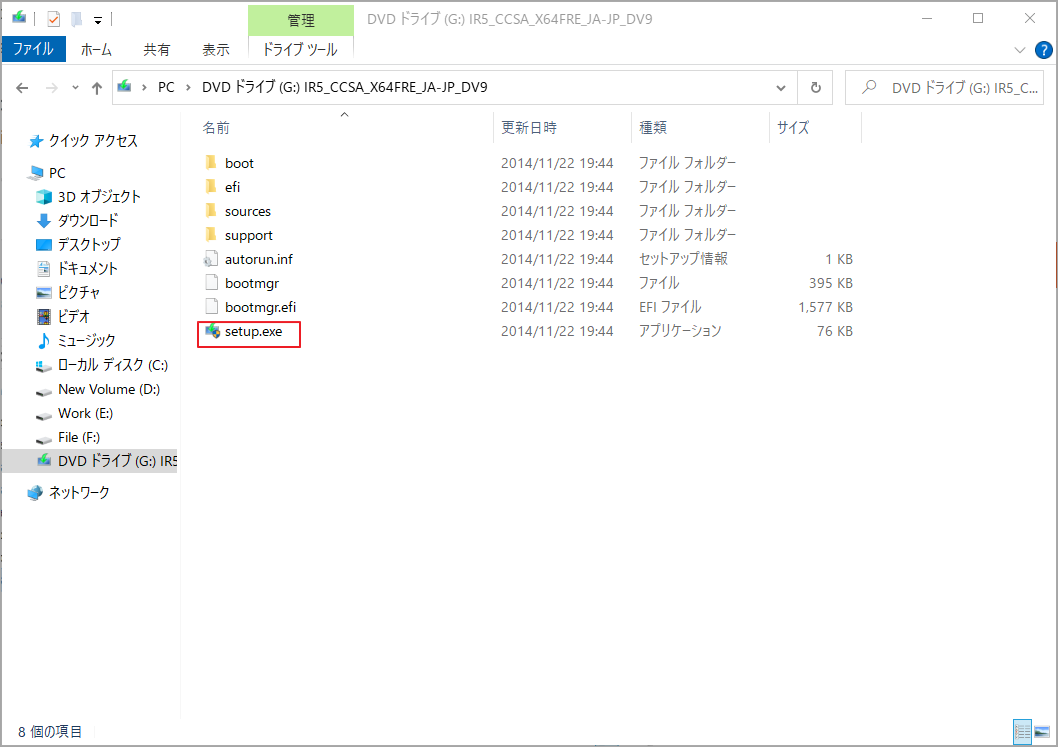Viewport: 1058px width, 747px height.
Task: Click the Downloads arrow icon in sidebar
Action: click(x=44, y=221)
